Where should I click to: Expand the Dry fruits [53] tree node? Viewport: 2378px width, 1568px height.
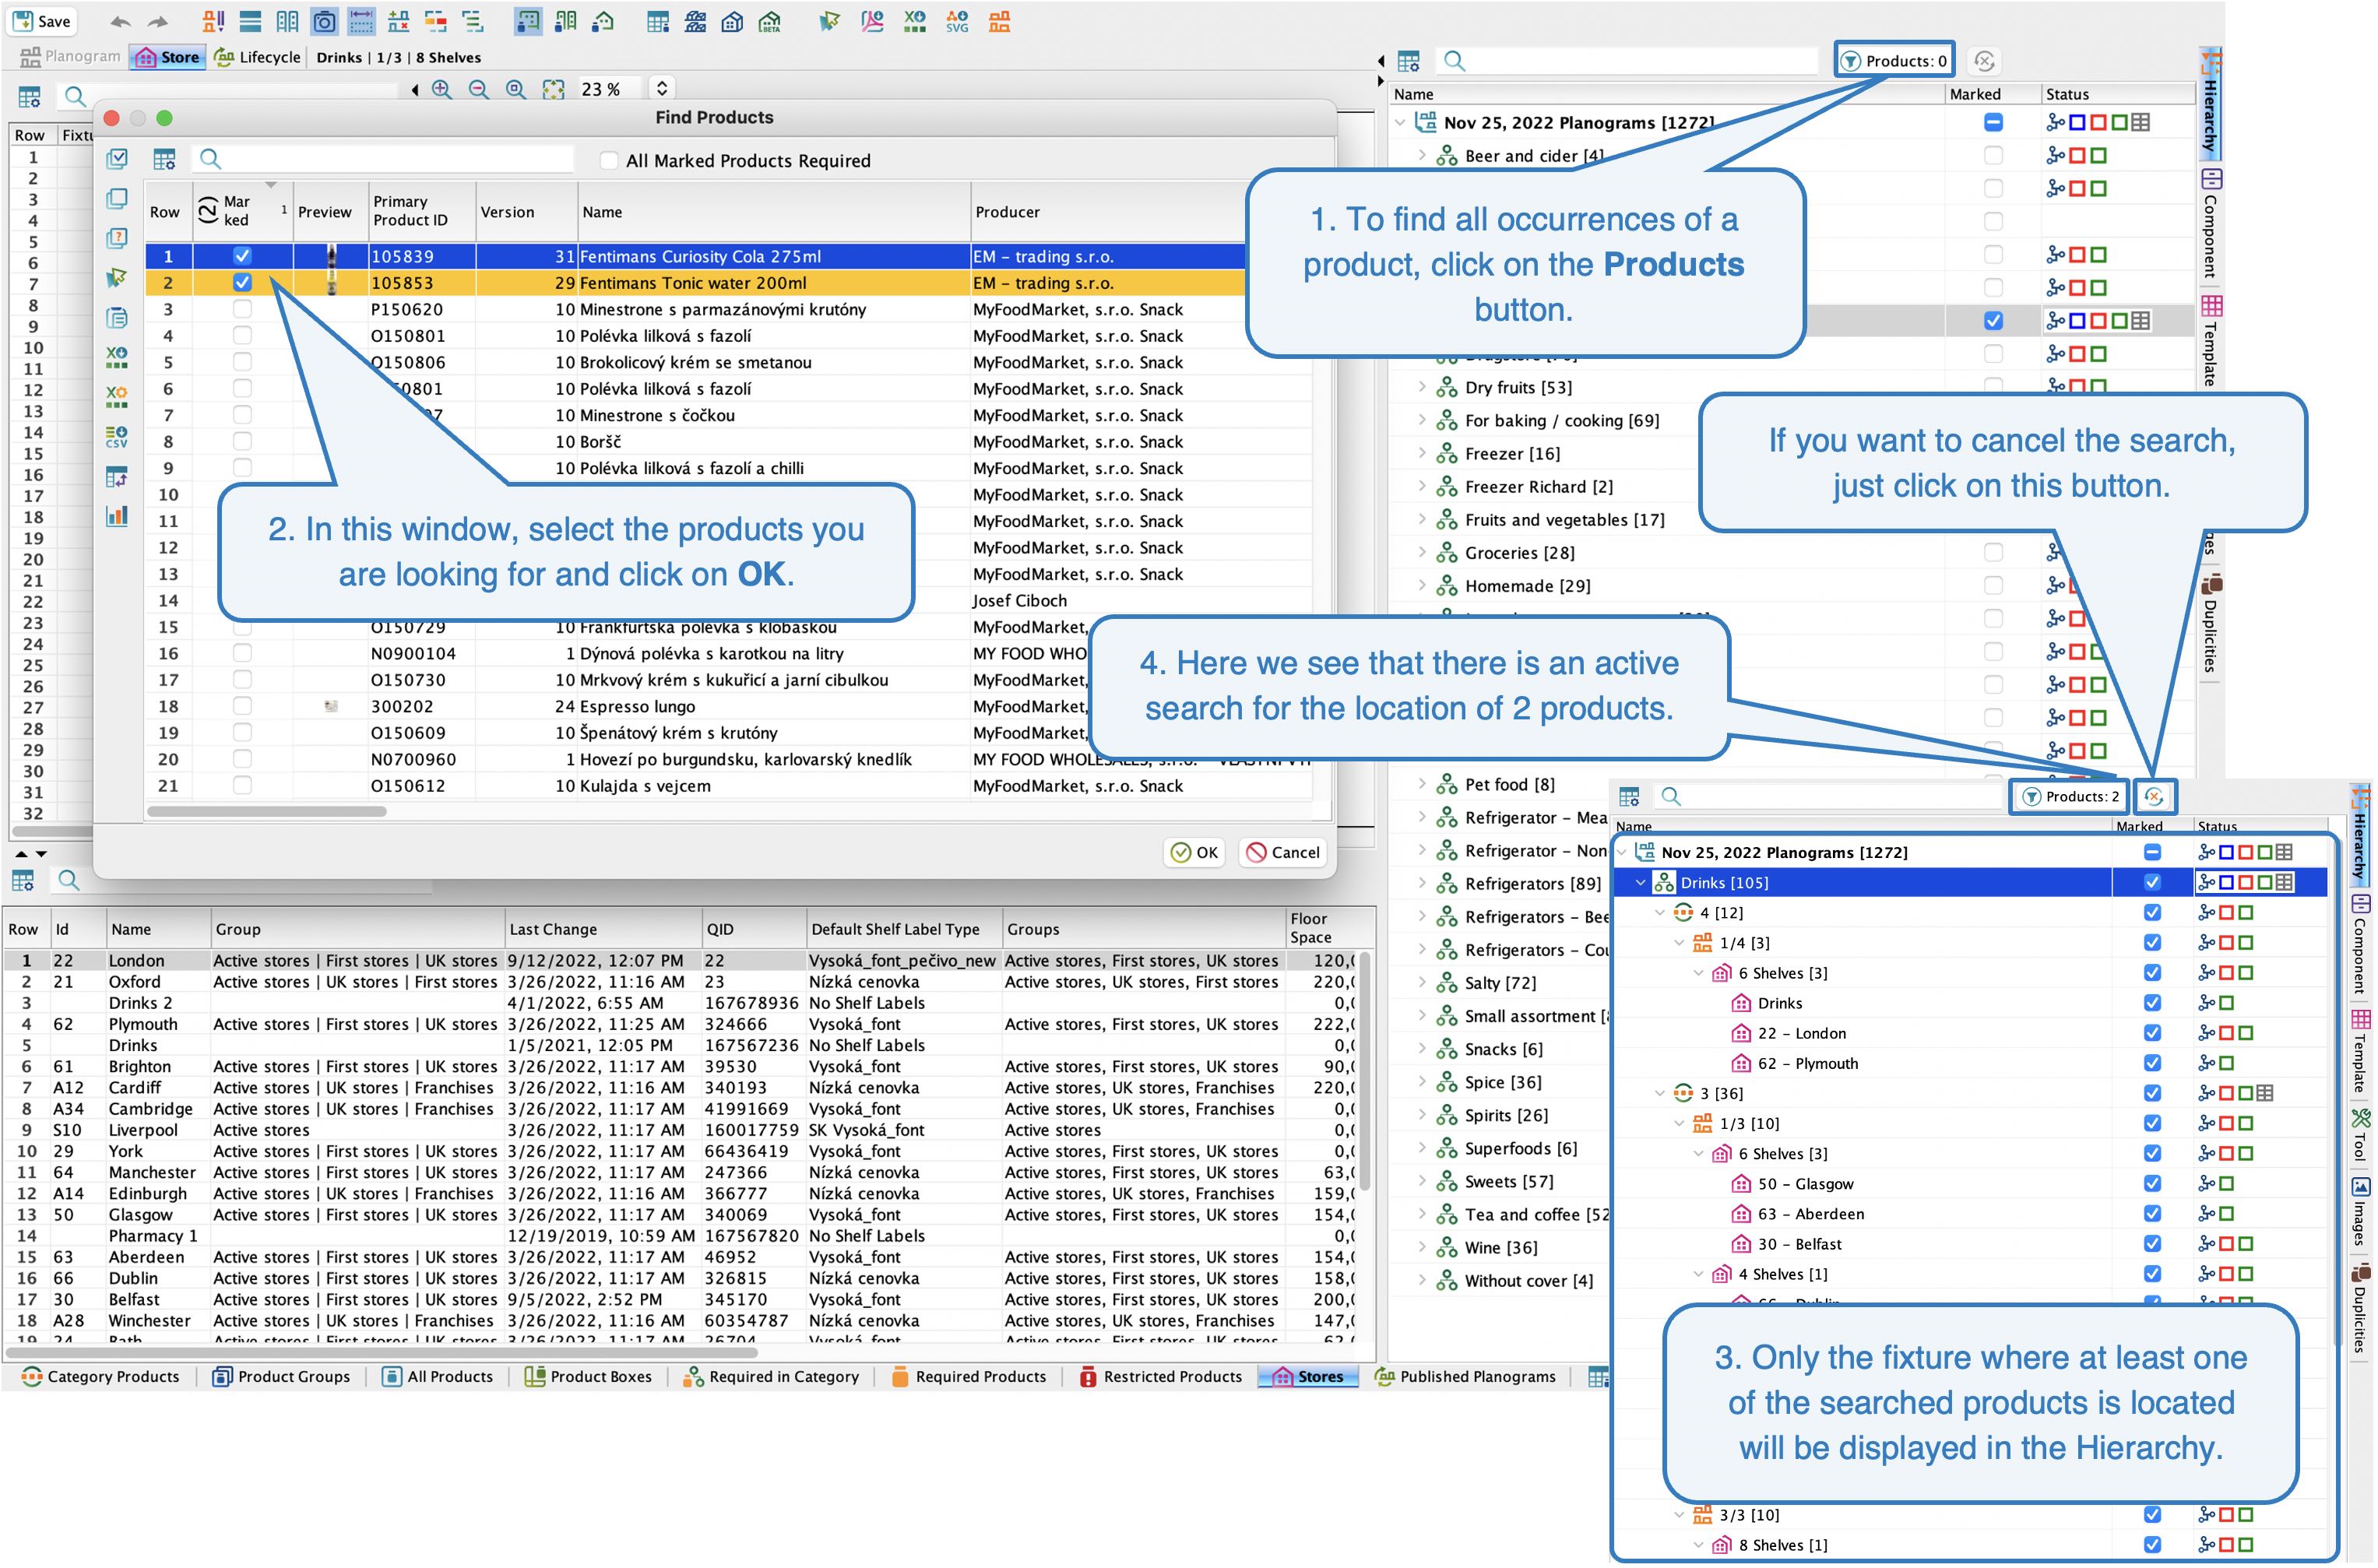click(1422, 387)
